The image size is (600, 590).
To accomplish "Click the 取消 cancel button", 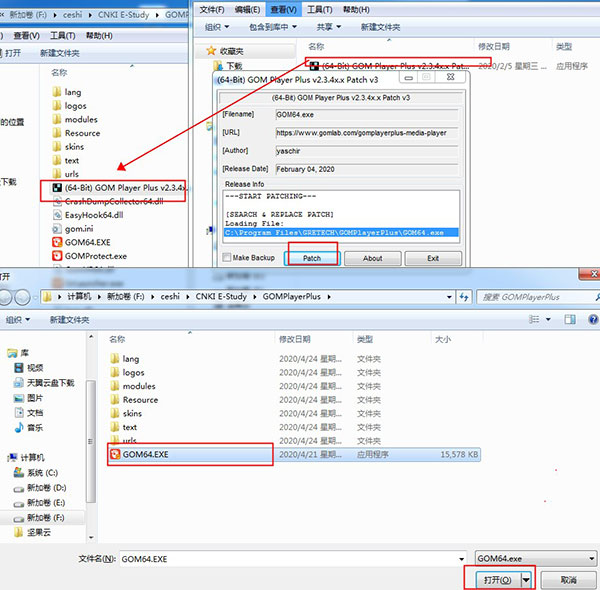I will pyautogui.click(x=568, y=580).
